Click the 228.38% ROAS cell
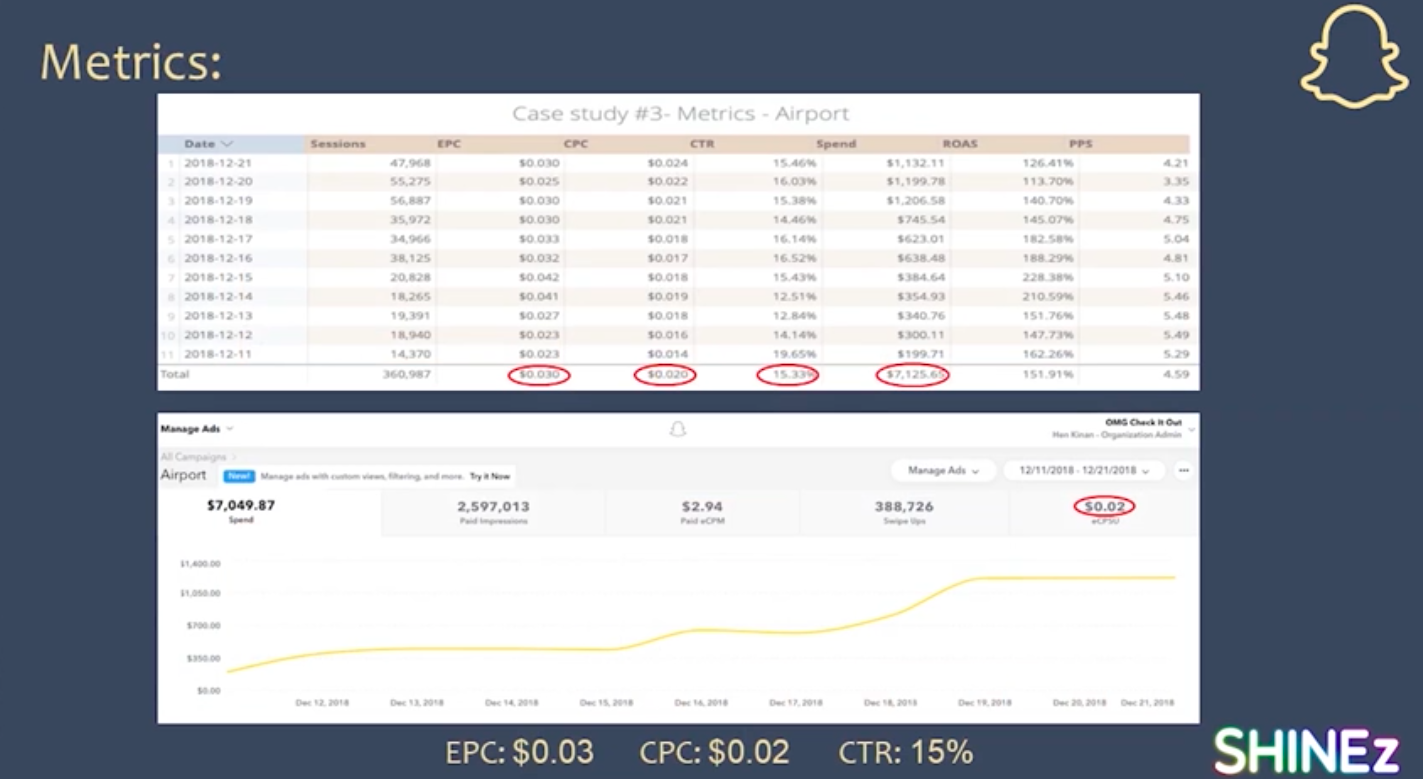The height and width of the screenshot is (779, 1423). (x=1048, y=278)
